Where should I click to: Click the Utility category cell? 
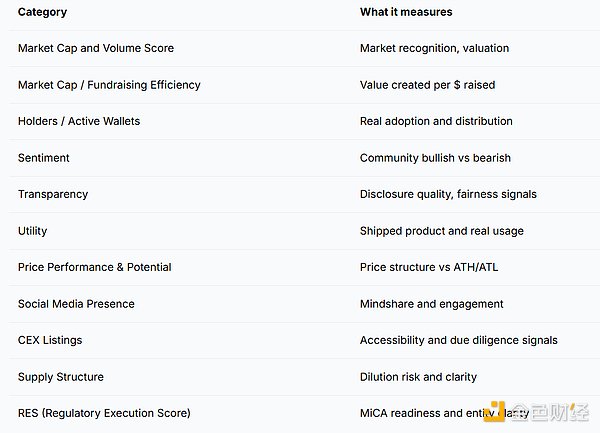click(x=33, y=231)
